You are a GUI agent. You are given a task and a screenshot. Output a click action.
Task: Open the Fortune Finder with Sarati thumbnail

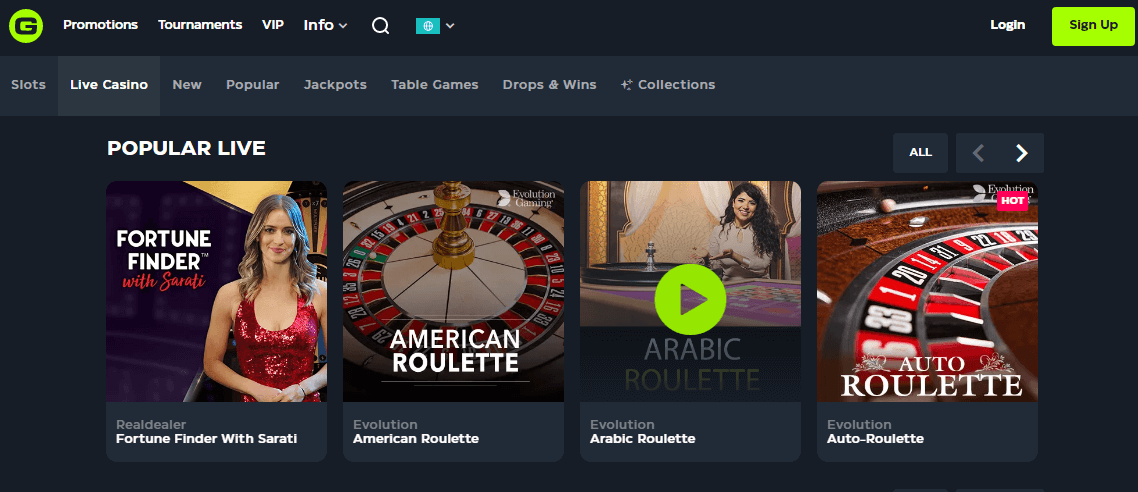click(216, 291)
